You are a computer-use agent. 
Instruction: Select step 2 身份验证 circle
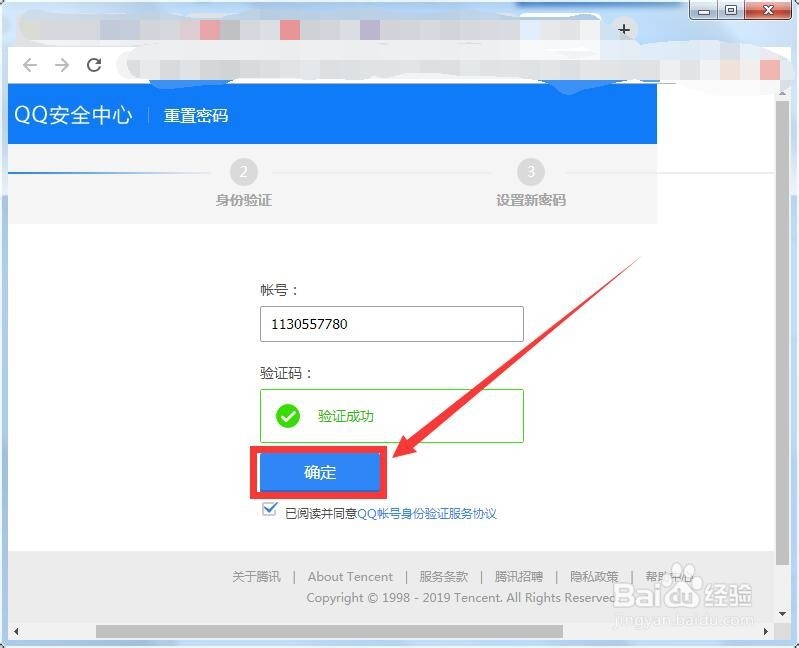click(244, 172)
